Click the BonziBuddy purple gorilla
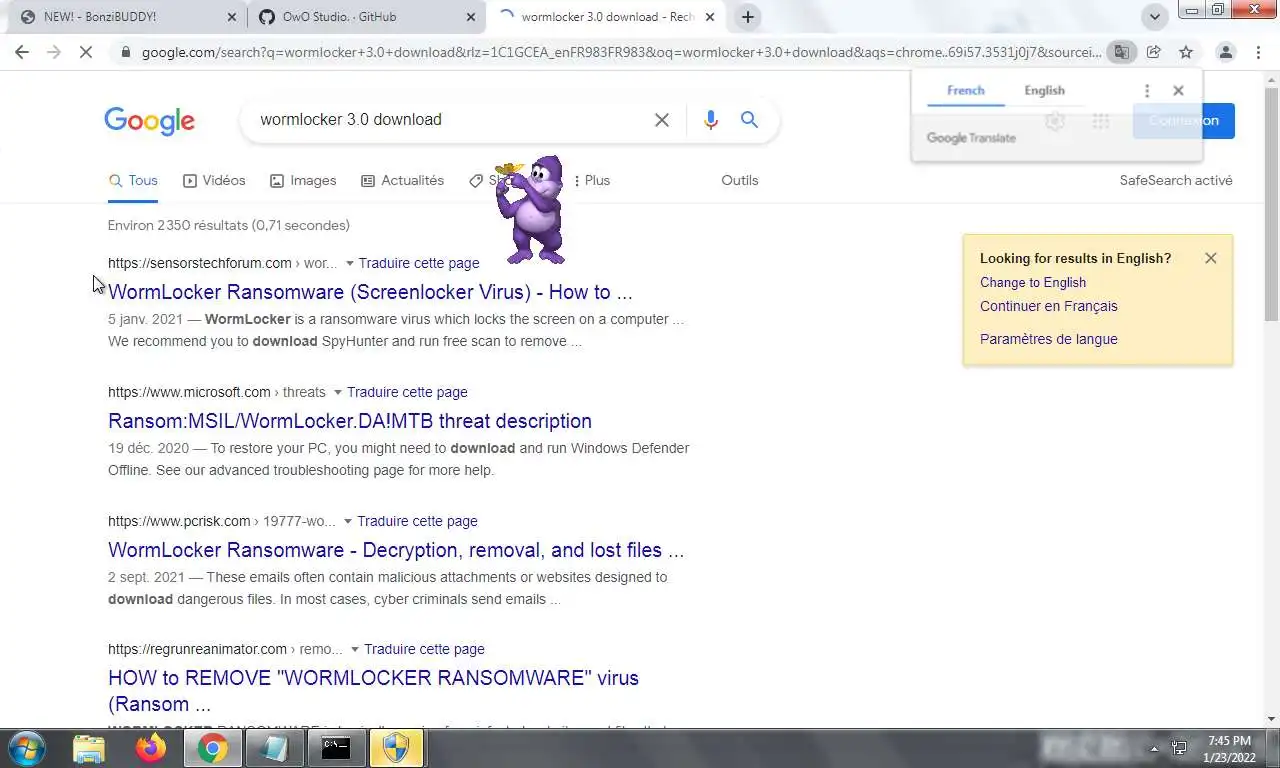The width and height of the screenshot is (1280, 768). pyautogui.click(x=532, y=210)
